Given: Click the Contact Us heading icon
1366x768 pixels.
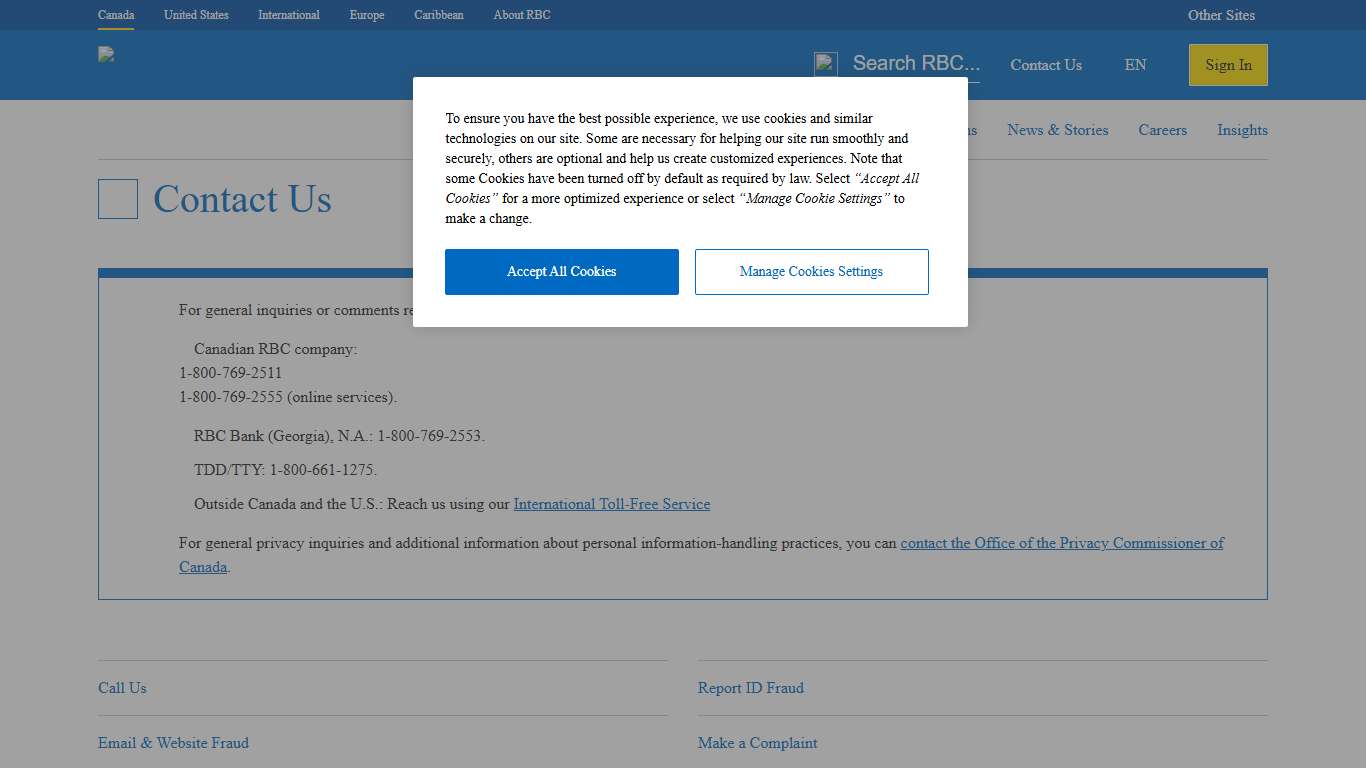Looking at the screenshot, I should click(x=118, y=199).
